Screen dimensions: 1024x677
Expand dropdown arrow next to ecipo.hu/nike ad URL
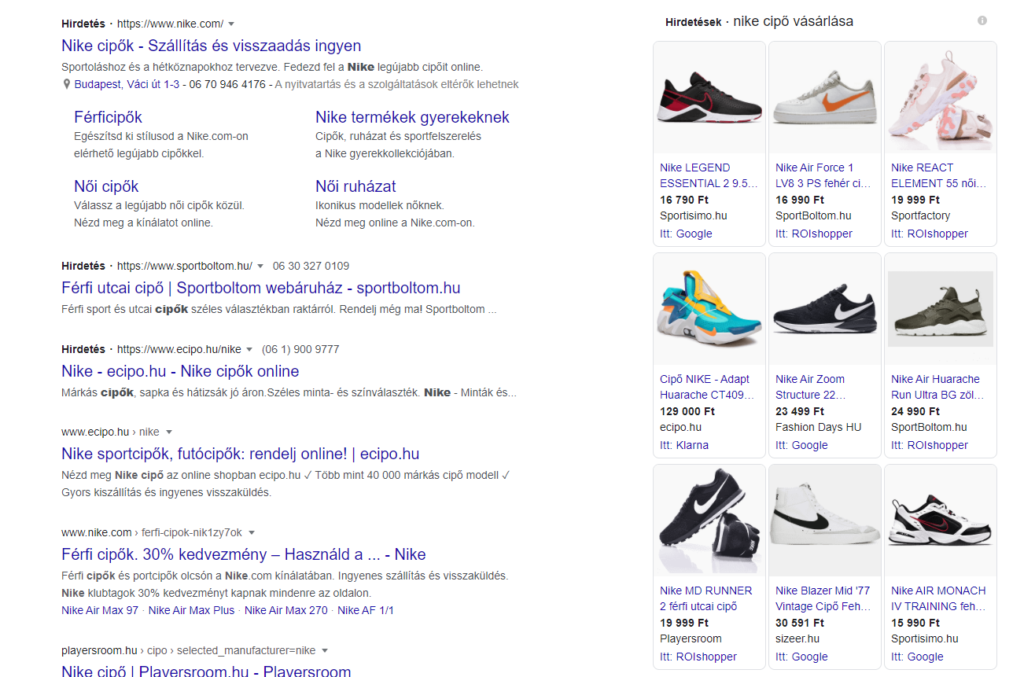point(249,350)
